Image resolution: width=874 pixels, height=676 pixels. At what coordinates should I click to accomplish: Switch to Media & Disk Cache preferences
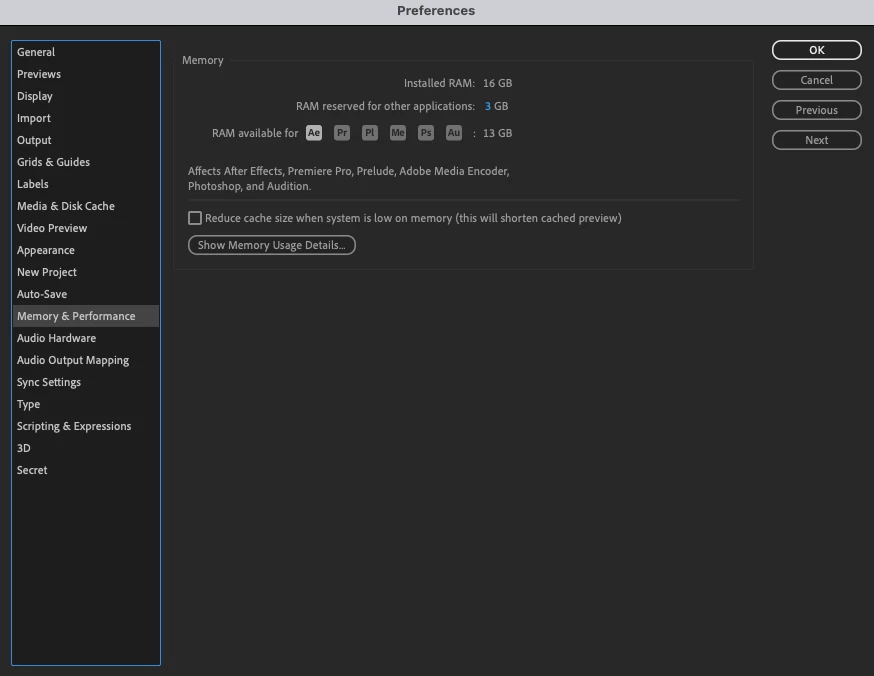click(x=86, y=206)
